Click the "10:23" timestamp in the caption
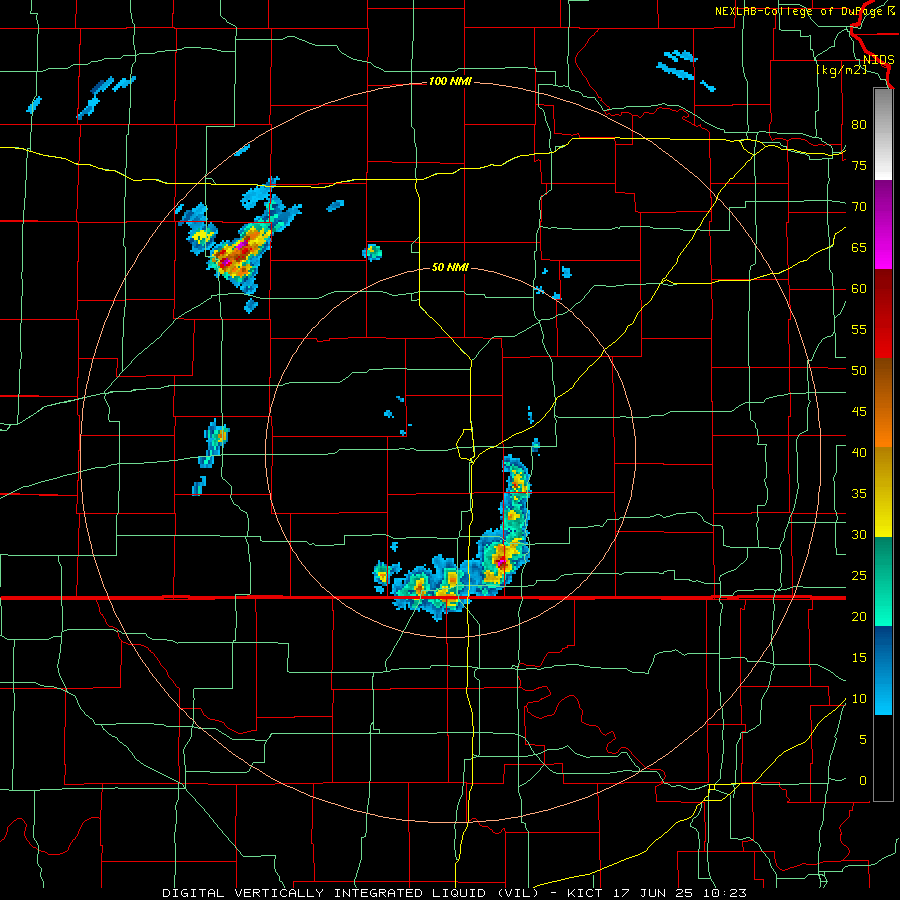The width and height of the screenshot is (900, 900). [727, 893]
